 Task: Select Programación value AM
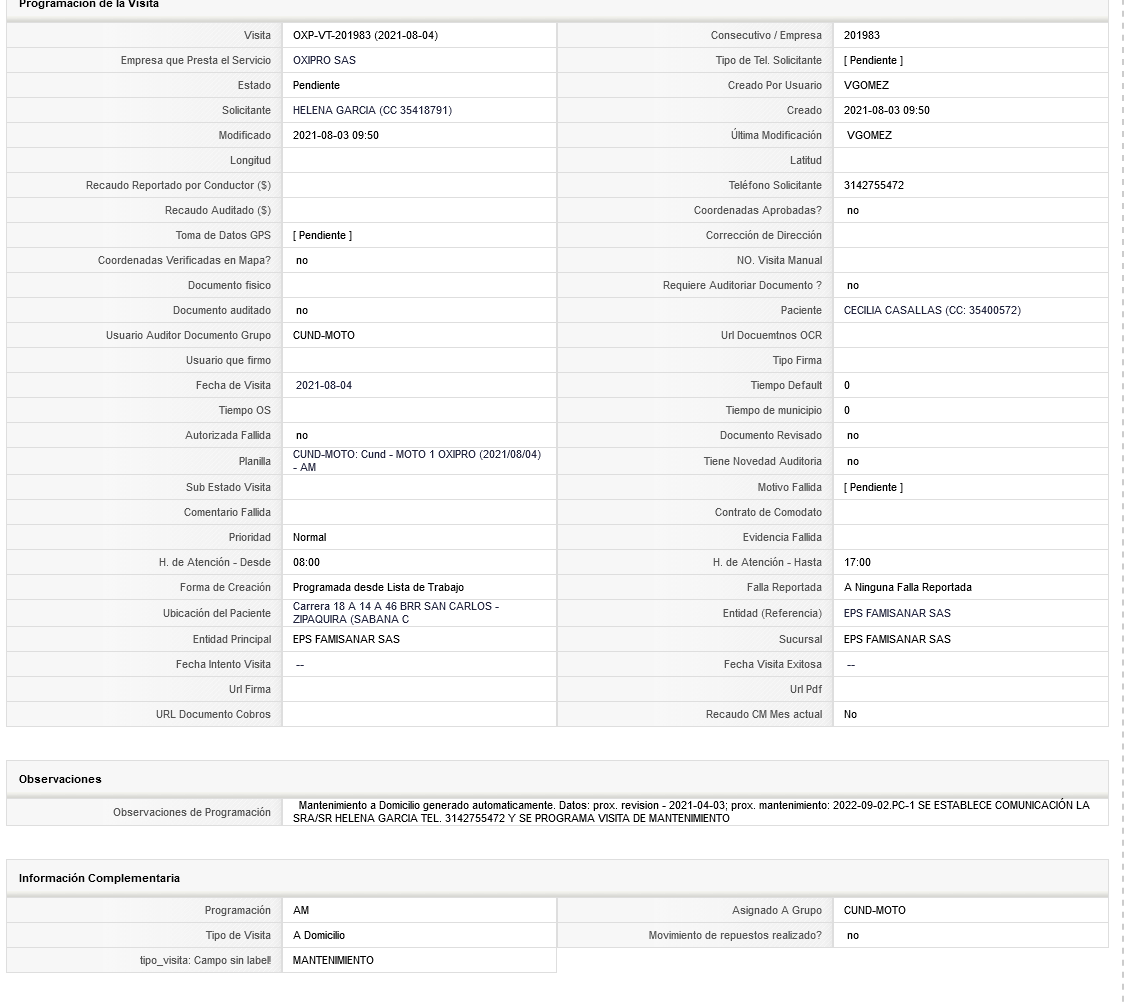pyautogui.click(x=300, y=911)
